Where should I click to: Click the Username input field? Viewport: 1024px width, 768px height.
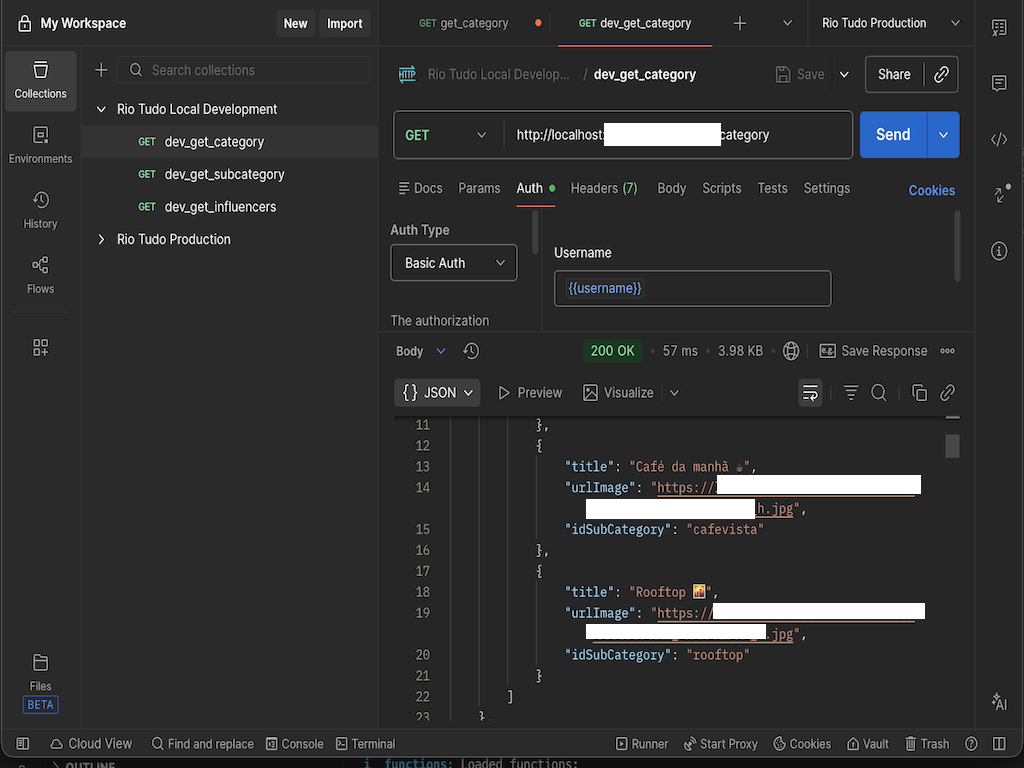click(692, 288)
